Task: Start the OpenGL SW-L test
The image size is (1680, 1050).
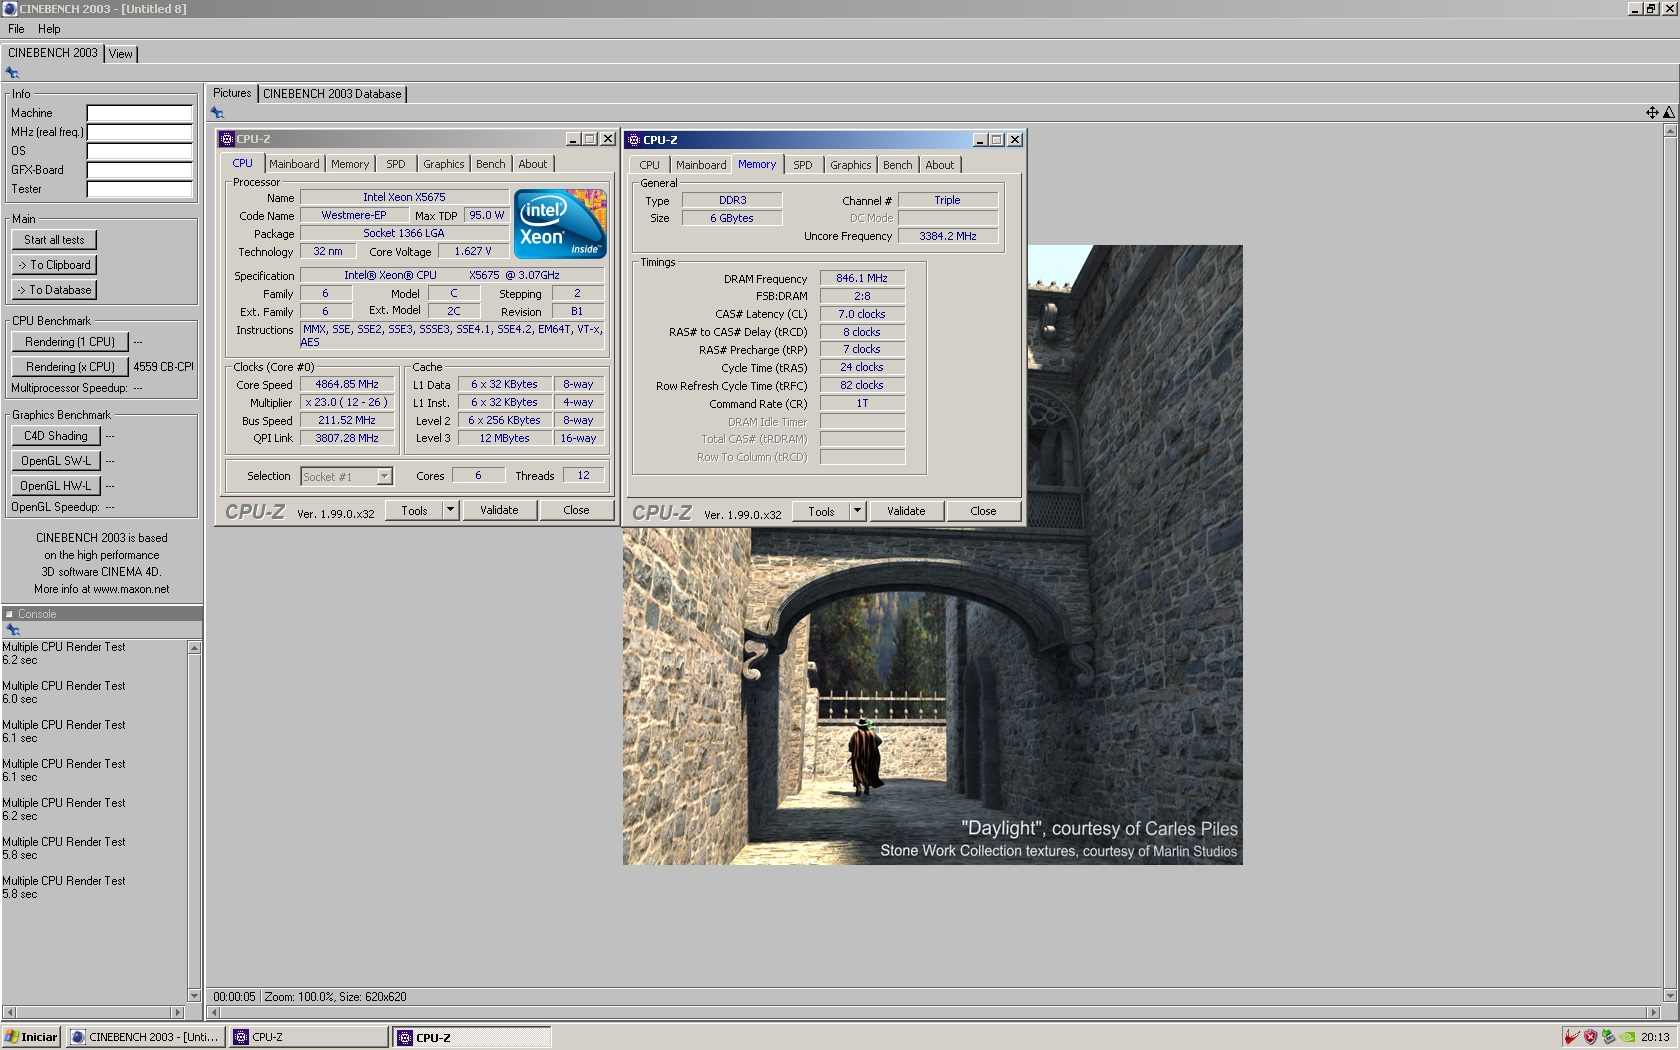Action: pyautogui.click(x=56, y=461)
